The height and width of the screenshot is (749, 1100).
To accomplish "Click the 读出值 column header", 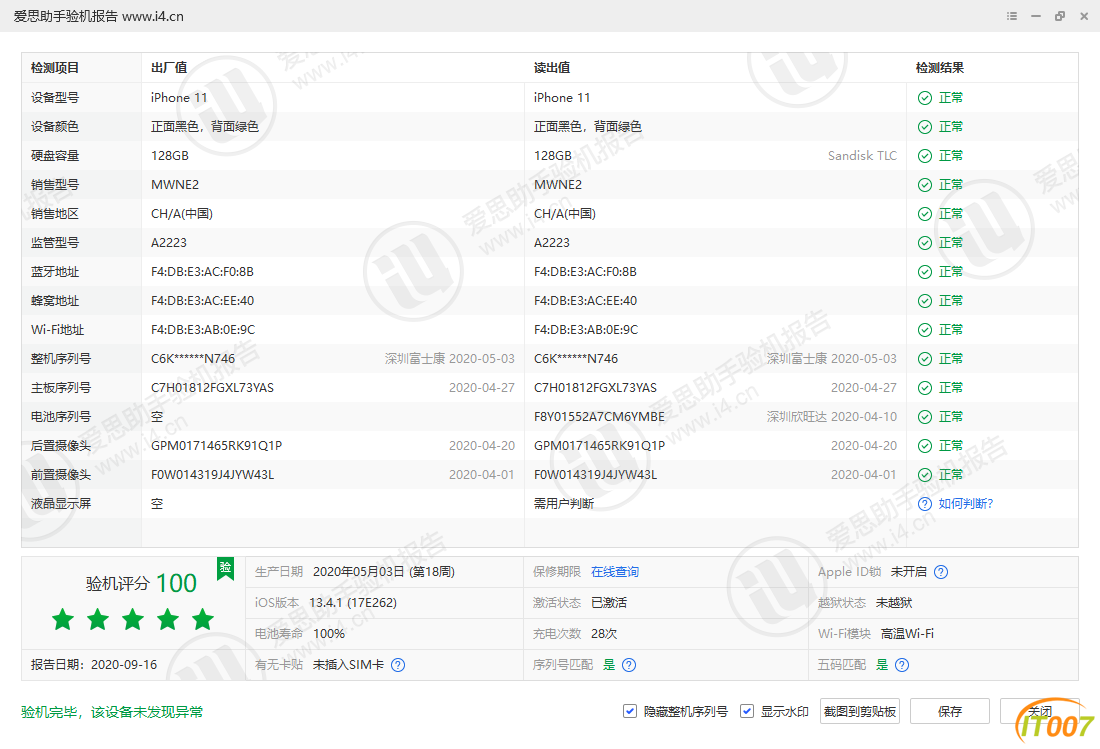I will (551, 68).
